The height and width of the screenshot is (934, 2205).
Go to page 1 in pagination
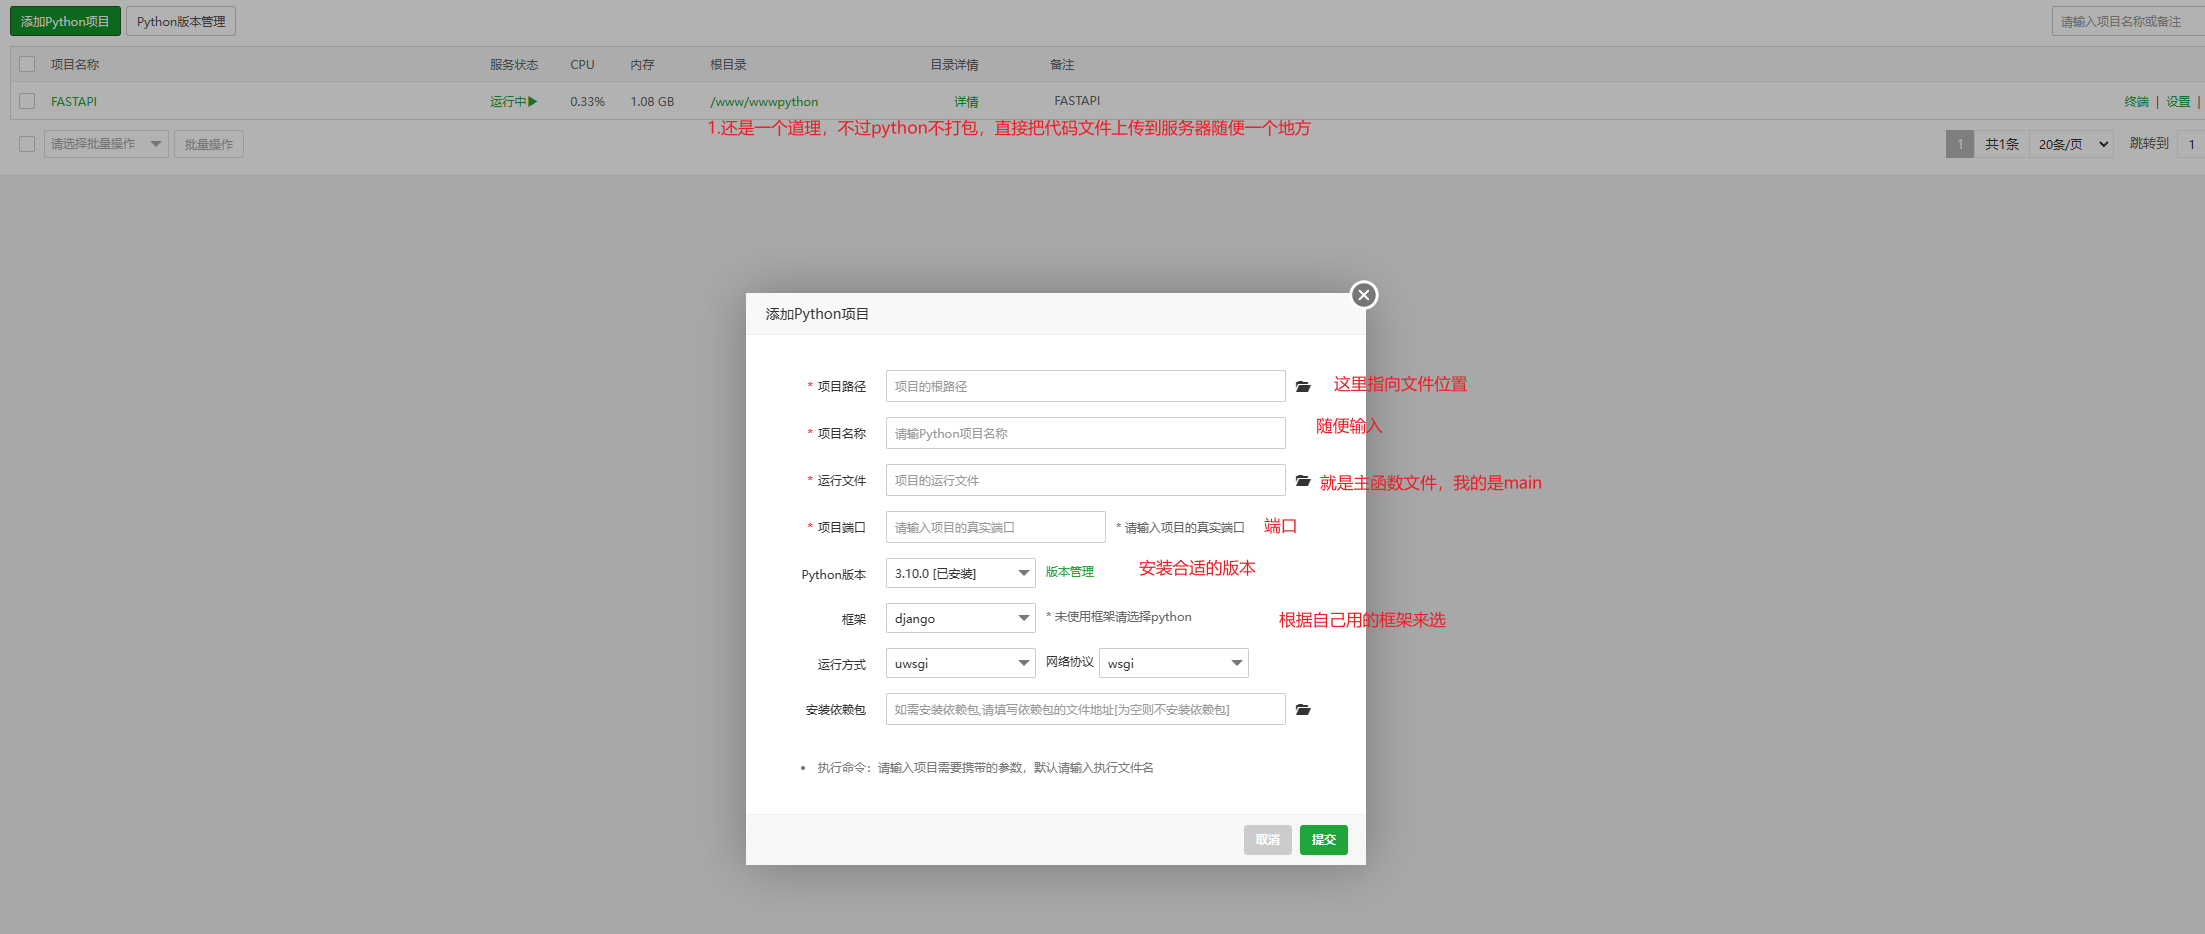click(1959, 144)
